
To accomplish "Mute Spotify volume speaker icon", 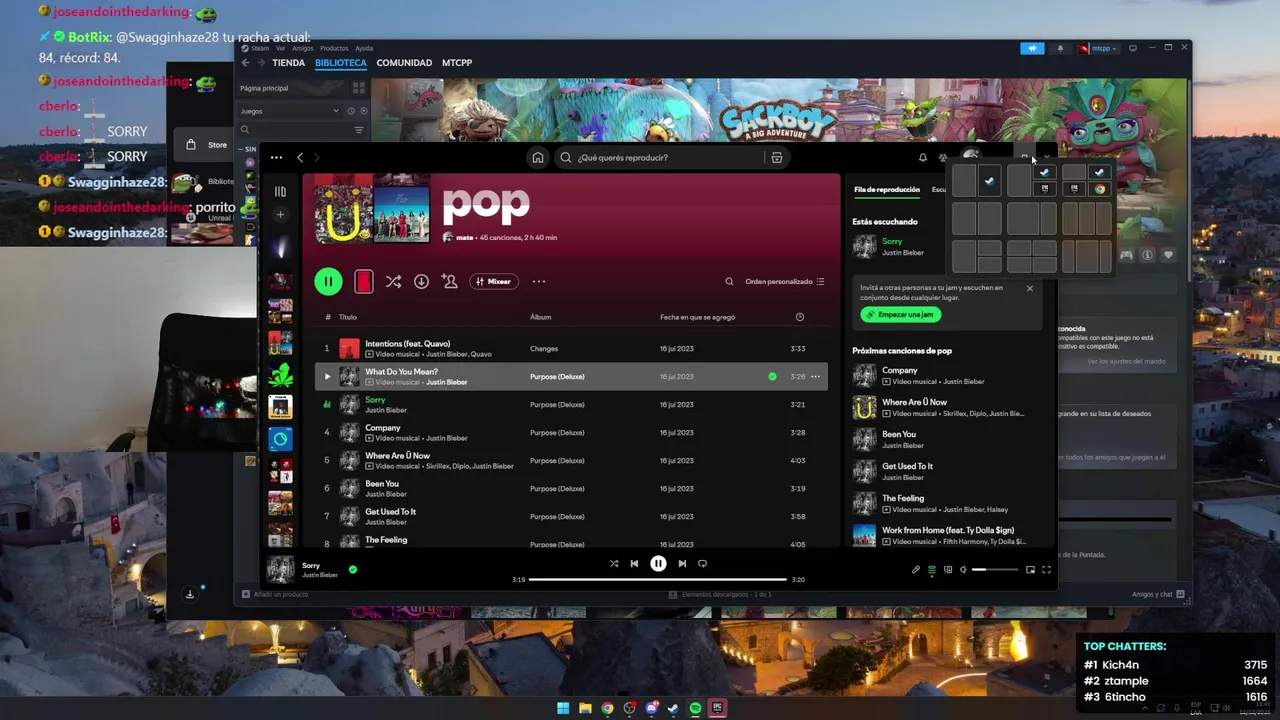I will click(963, 570).
